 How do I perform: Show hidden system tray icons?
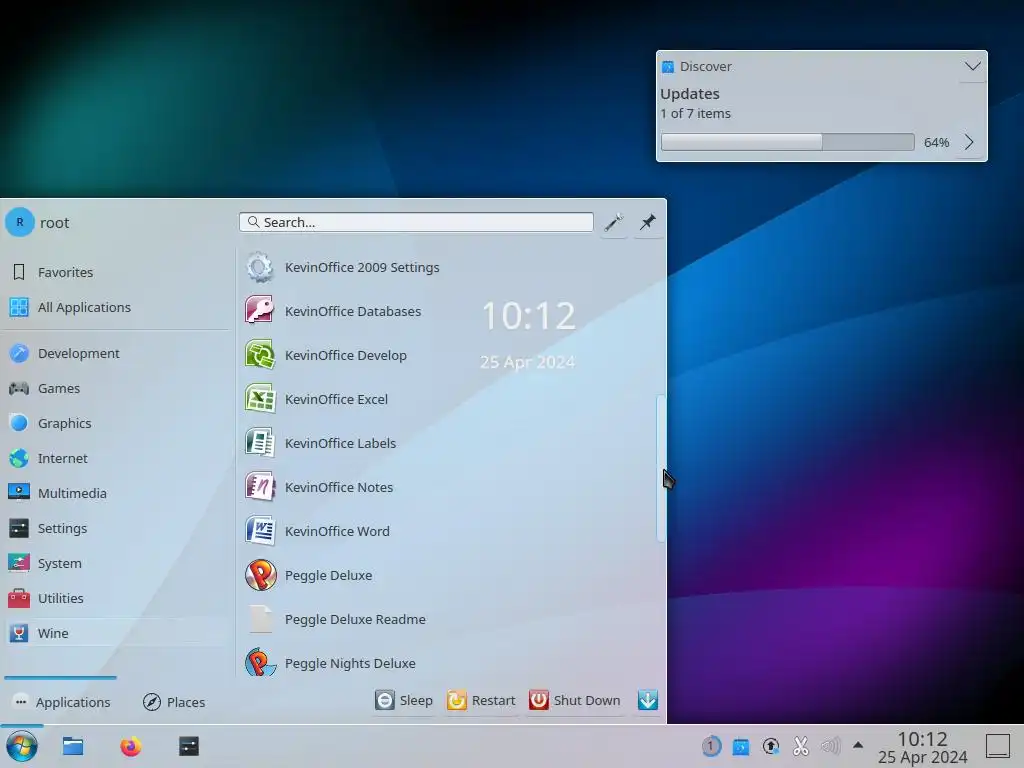(x=858, y=745)
